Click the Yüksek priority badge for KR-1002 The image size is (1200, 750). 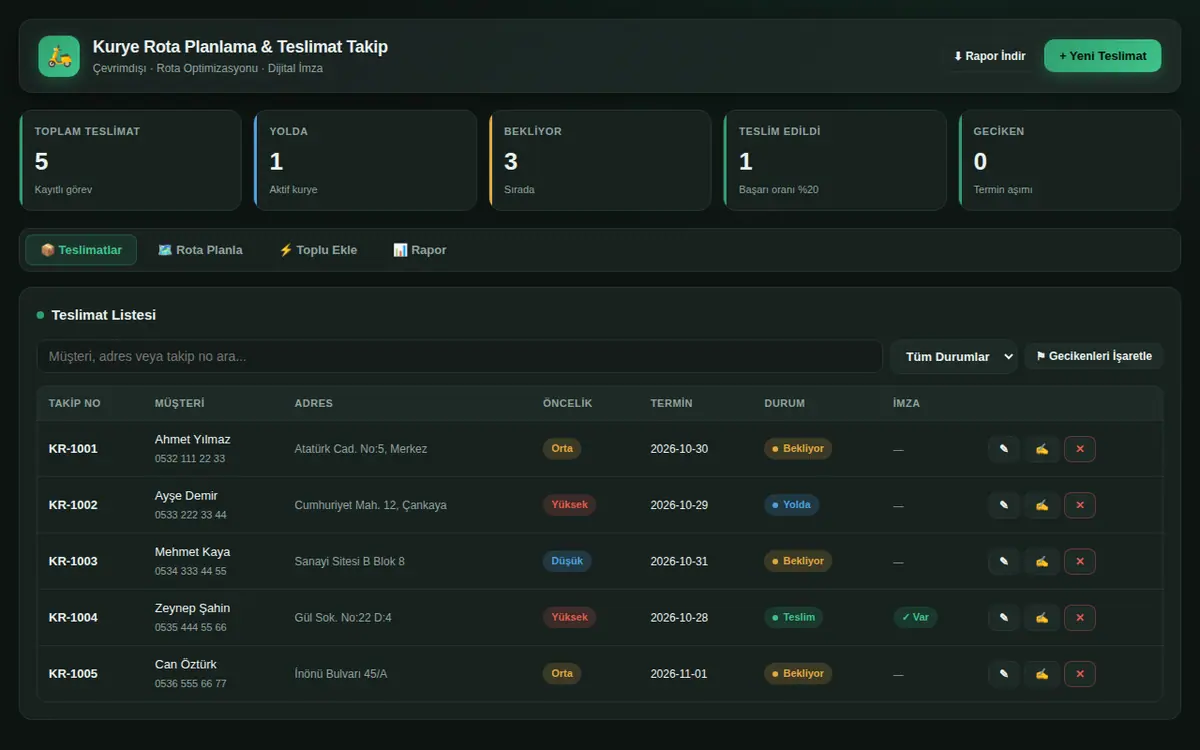(x=570, y=505)
